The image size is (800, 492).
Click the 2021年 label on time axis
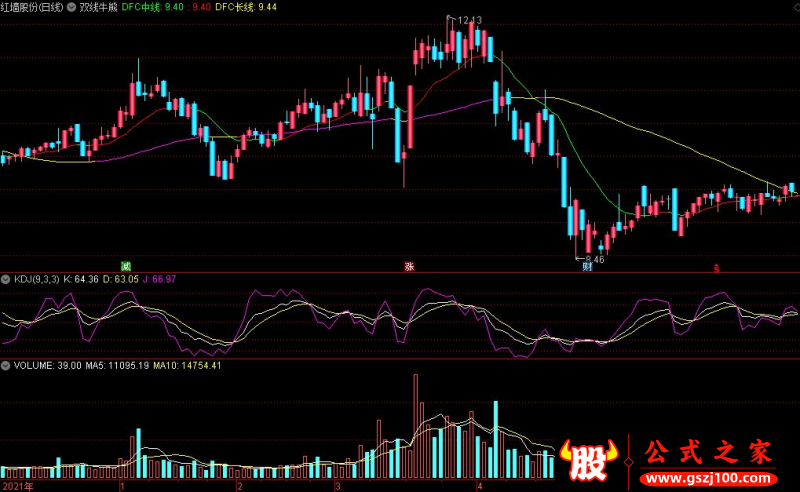[18, 486]
